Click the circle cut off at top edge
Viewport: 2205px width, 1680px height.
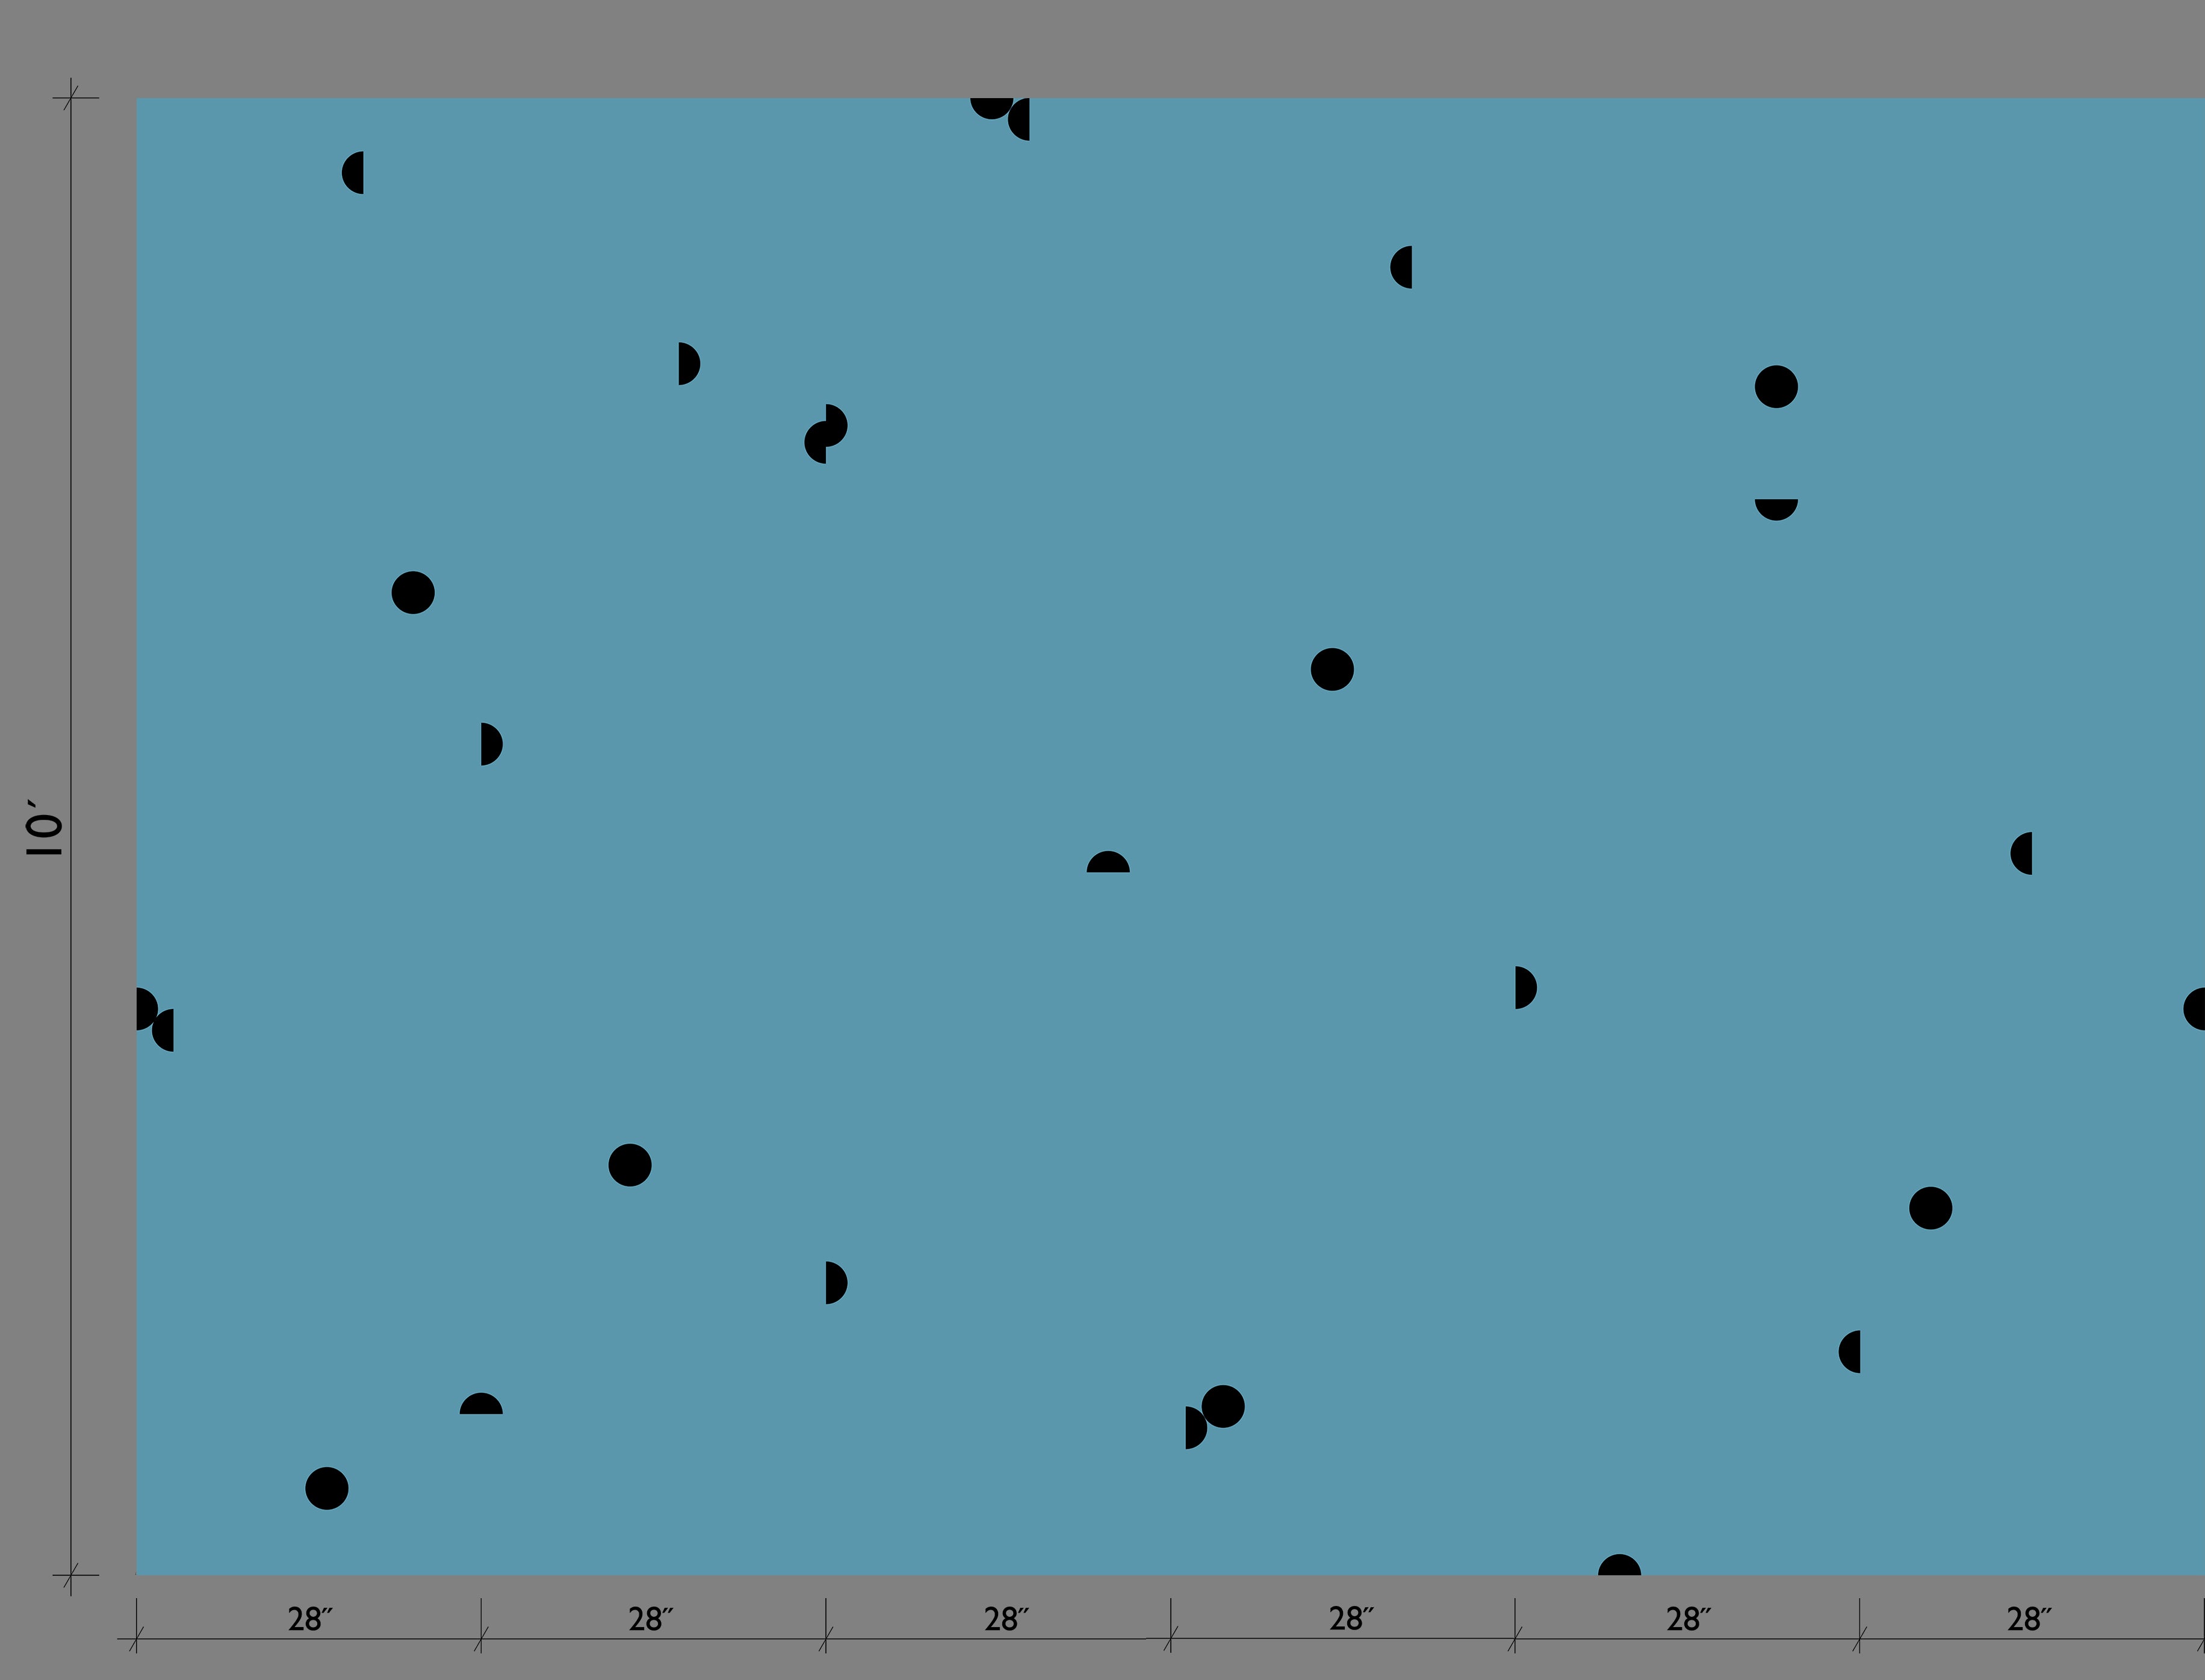(990, 106)
